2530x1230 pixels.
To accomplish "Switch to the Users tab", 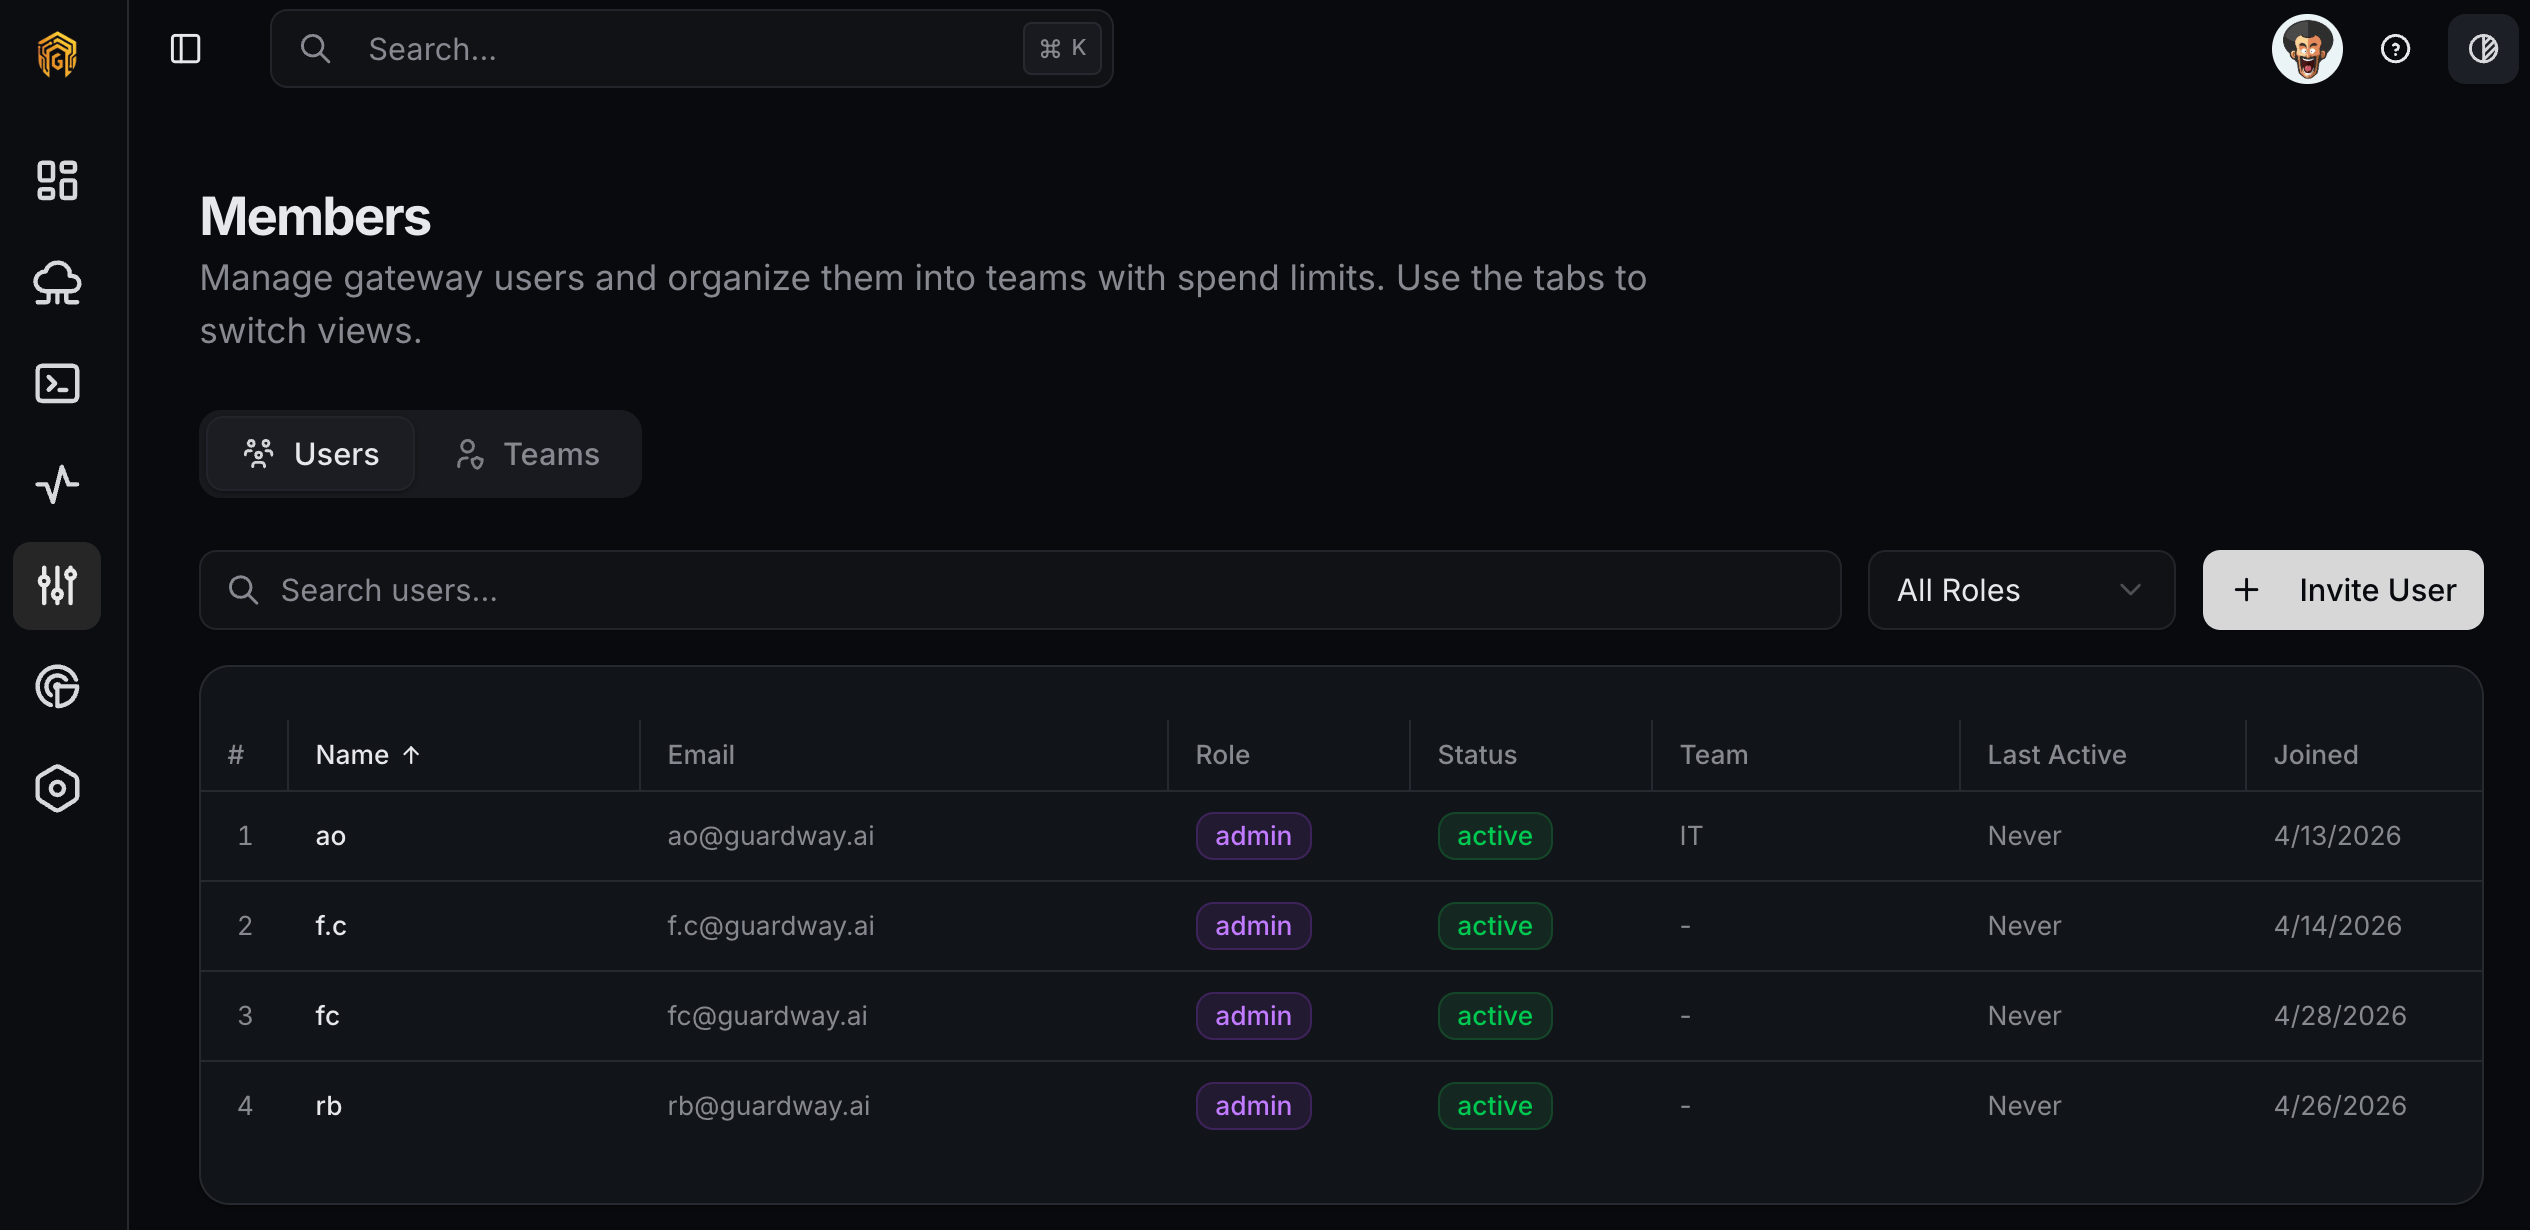I will coord(311,454).
